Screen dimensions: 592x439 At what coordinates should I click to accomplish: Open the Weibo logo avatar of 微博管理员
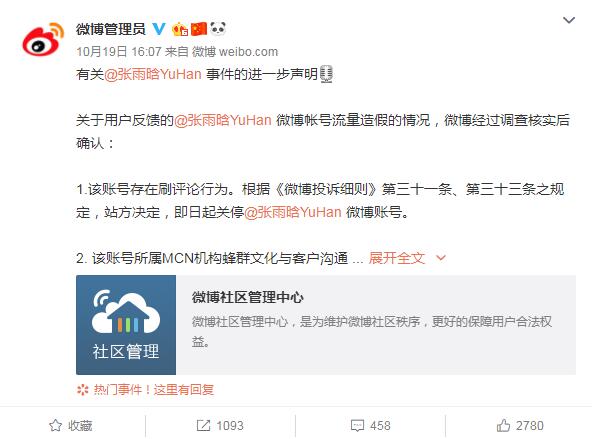[43, 40]
